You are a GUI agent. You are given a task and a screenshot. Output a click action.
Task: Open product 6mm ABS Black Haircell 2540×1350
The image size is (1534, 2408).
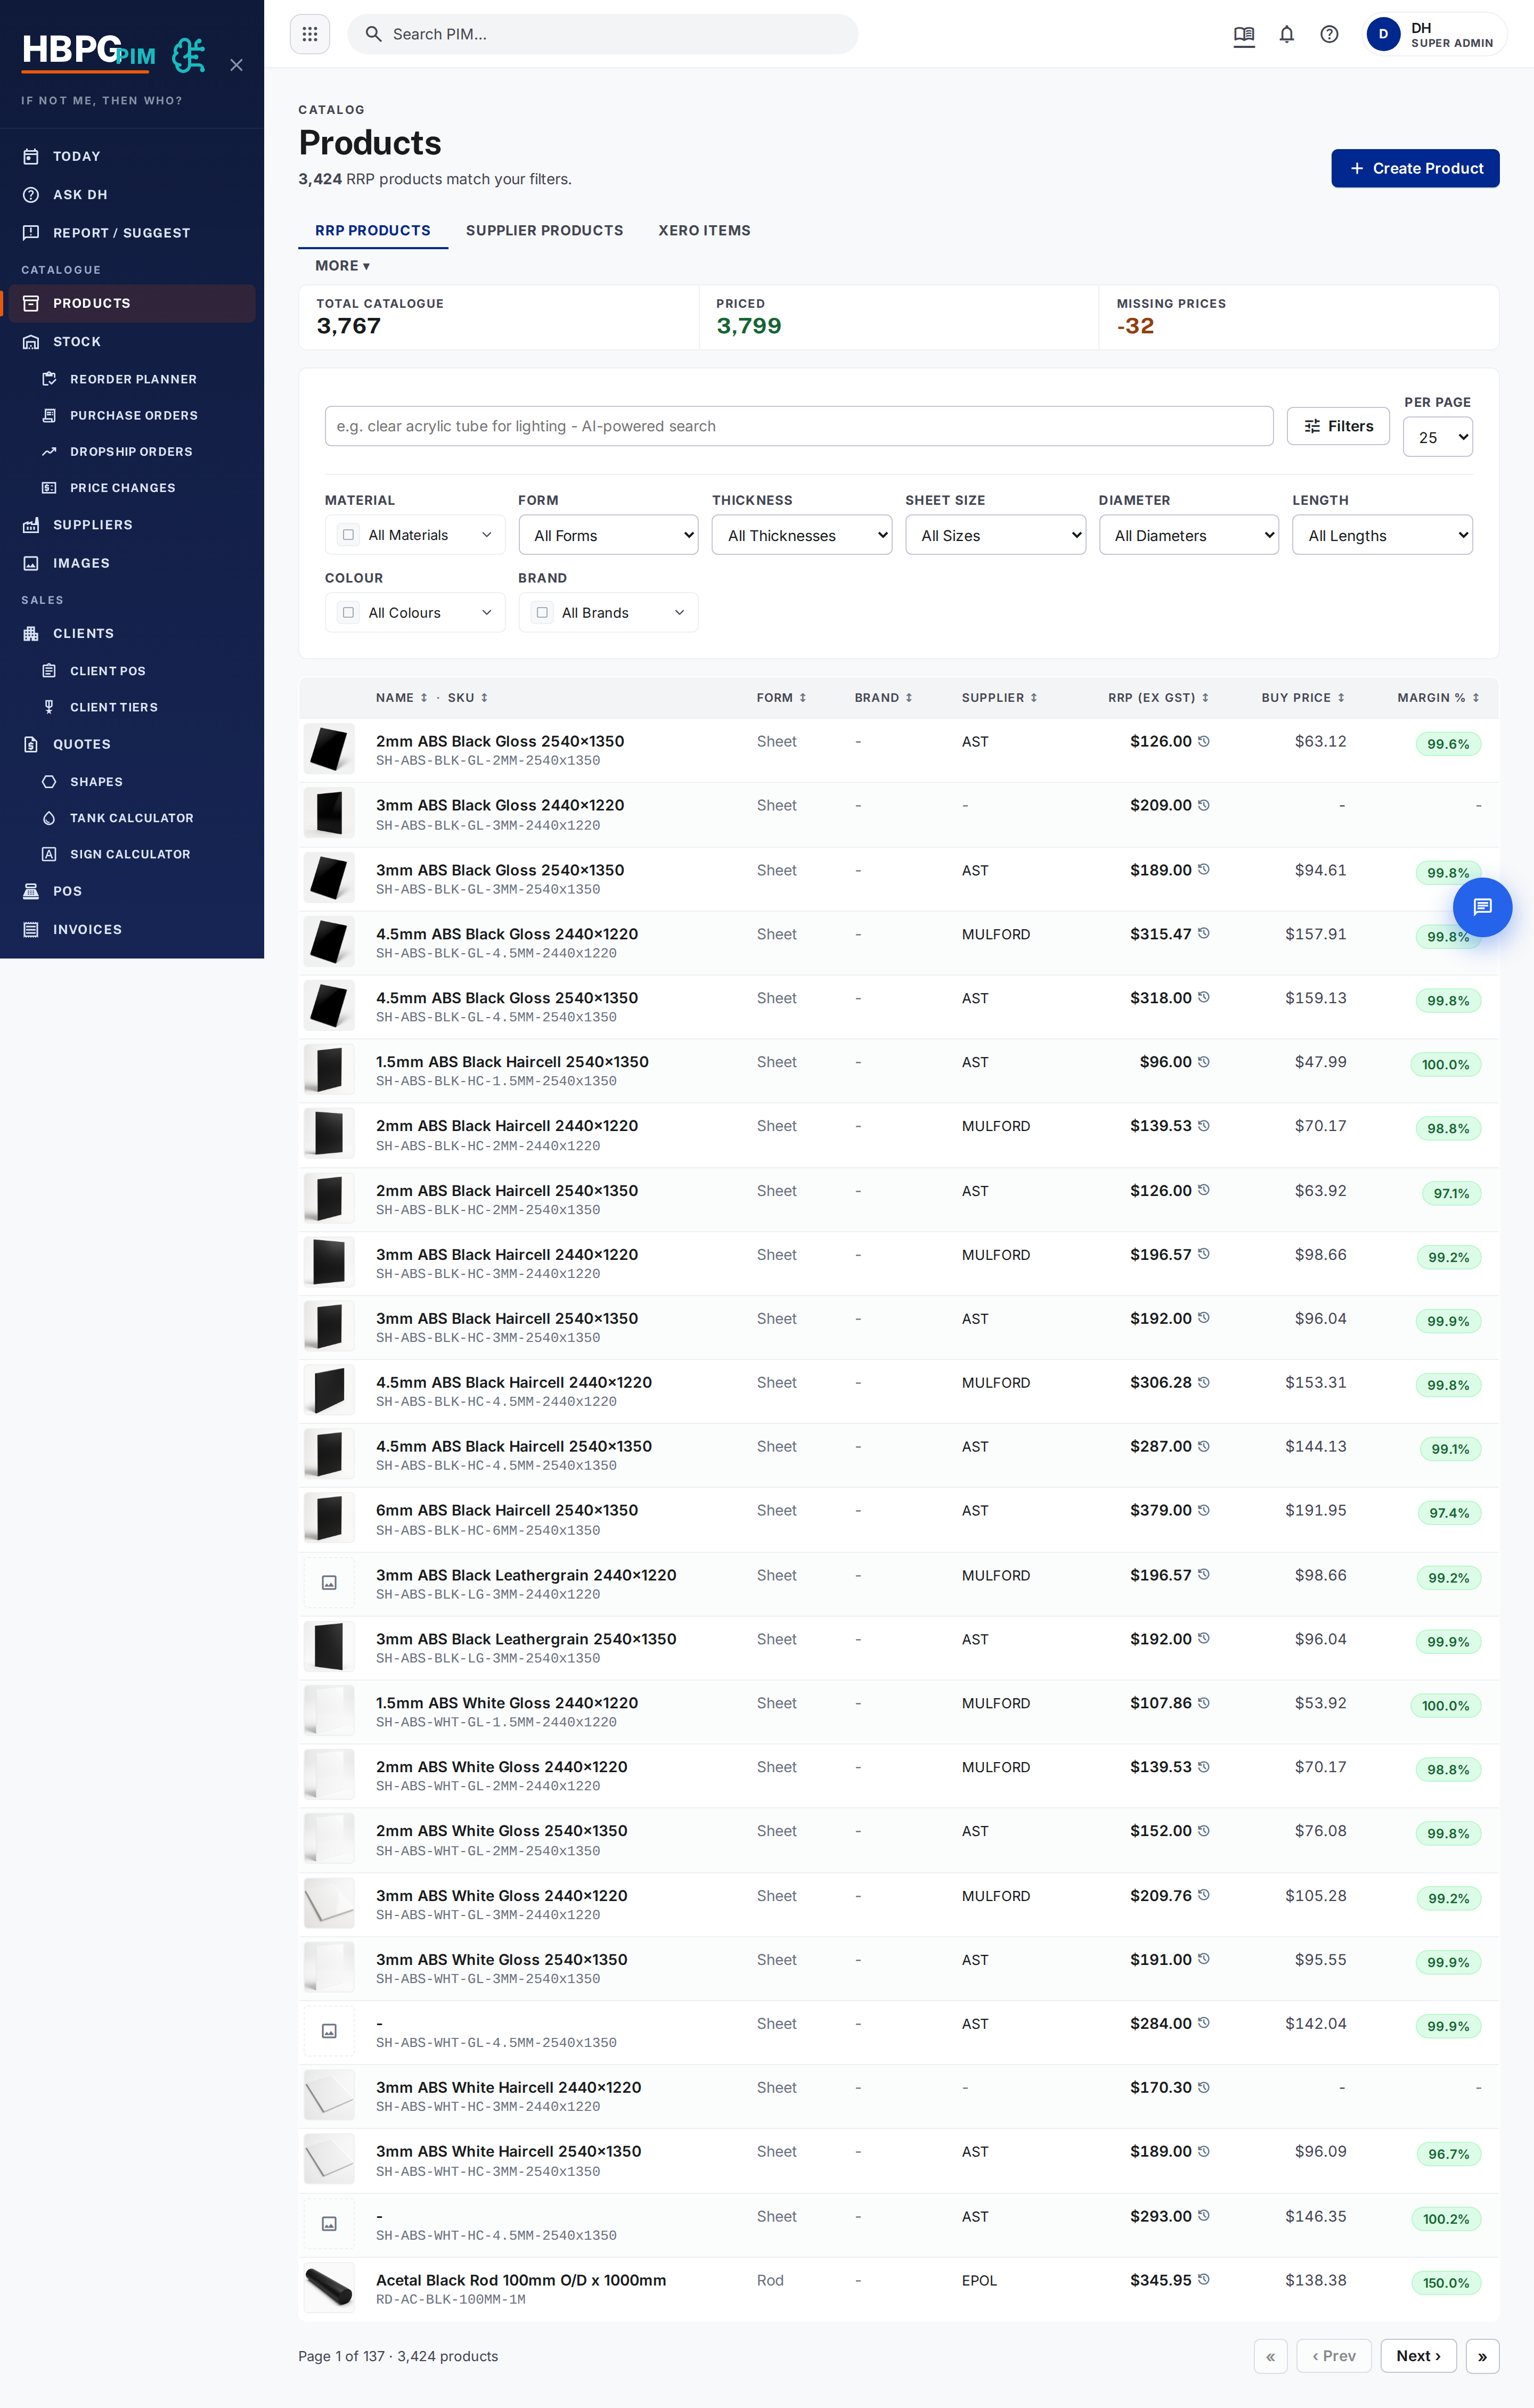click(506, 1510)
